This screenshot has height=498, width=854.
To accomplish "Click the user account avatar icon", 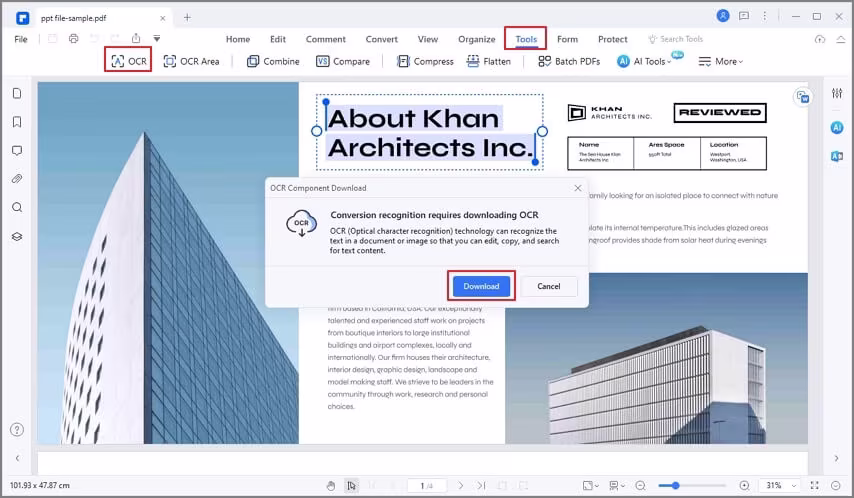I will [723, 16].
